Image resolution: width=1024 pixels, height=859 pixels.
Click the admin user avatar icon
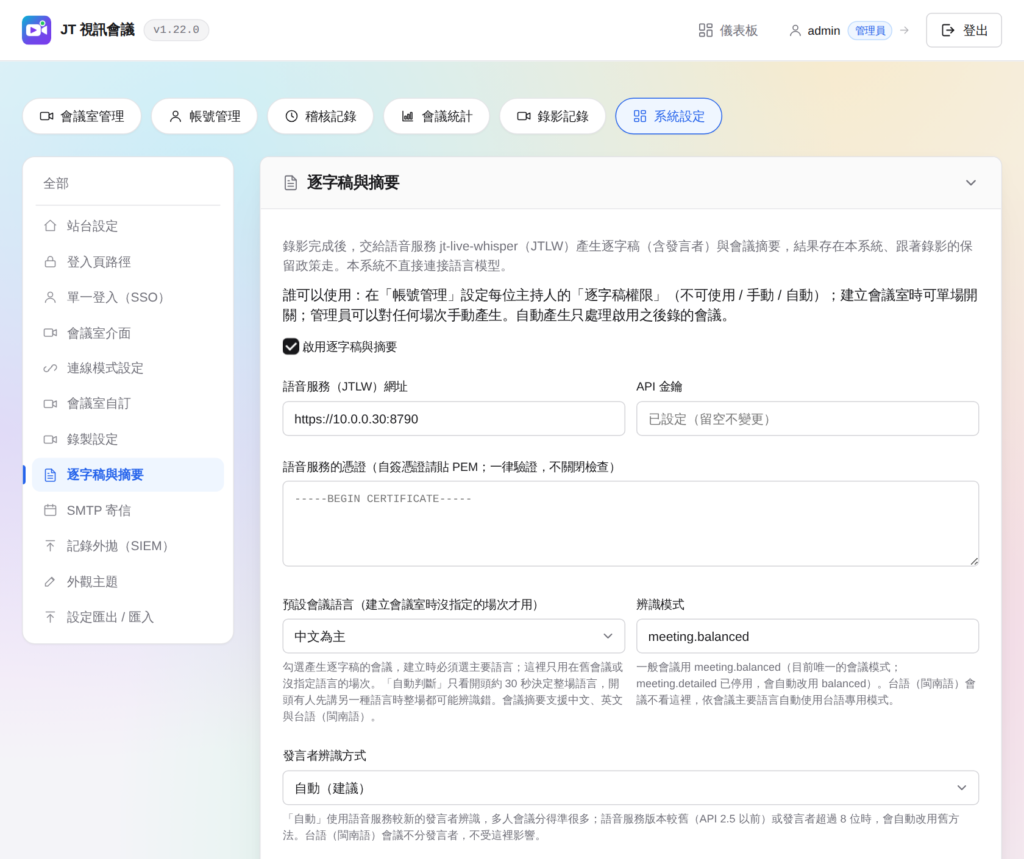click(795, 30)
